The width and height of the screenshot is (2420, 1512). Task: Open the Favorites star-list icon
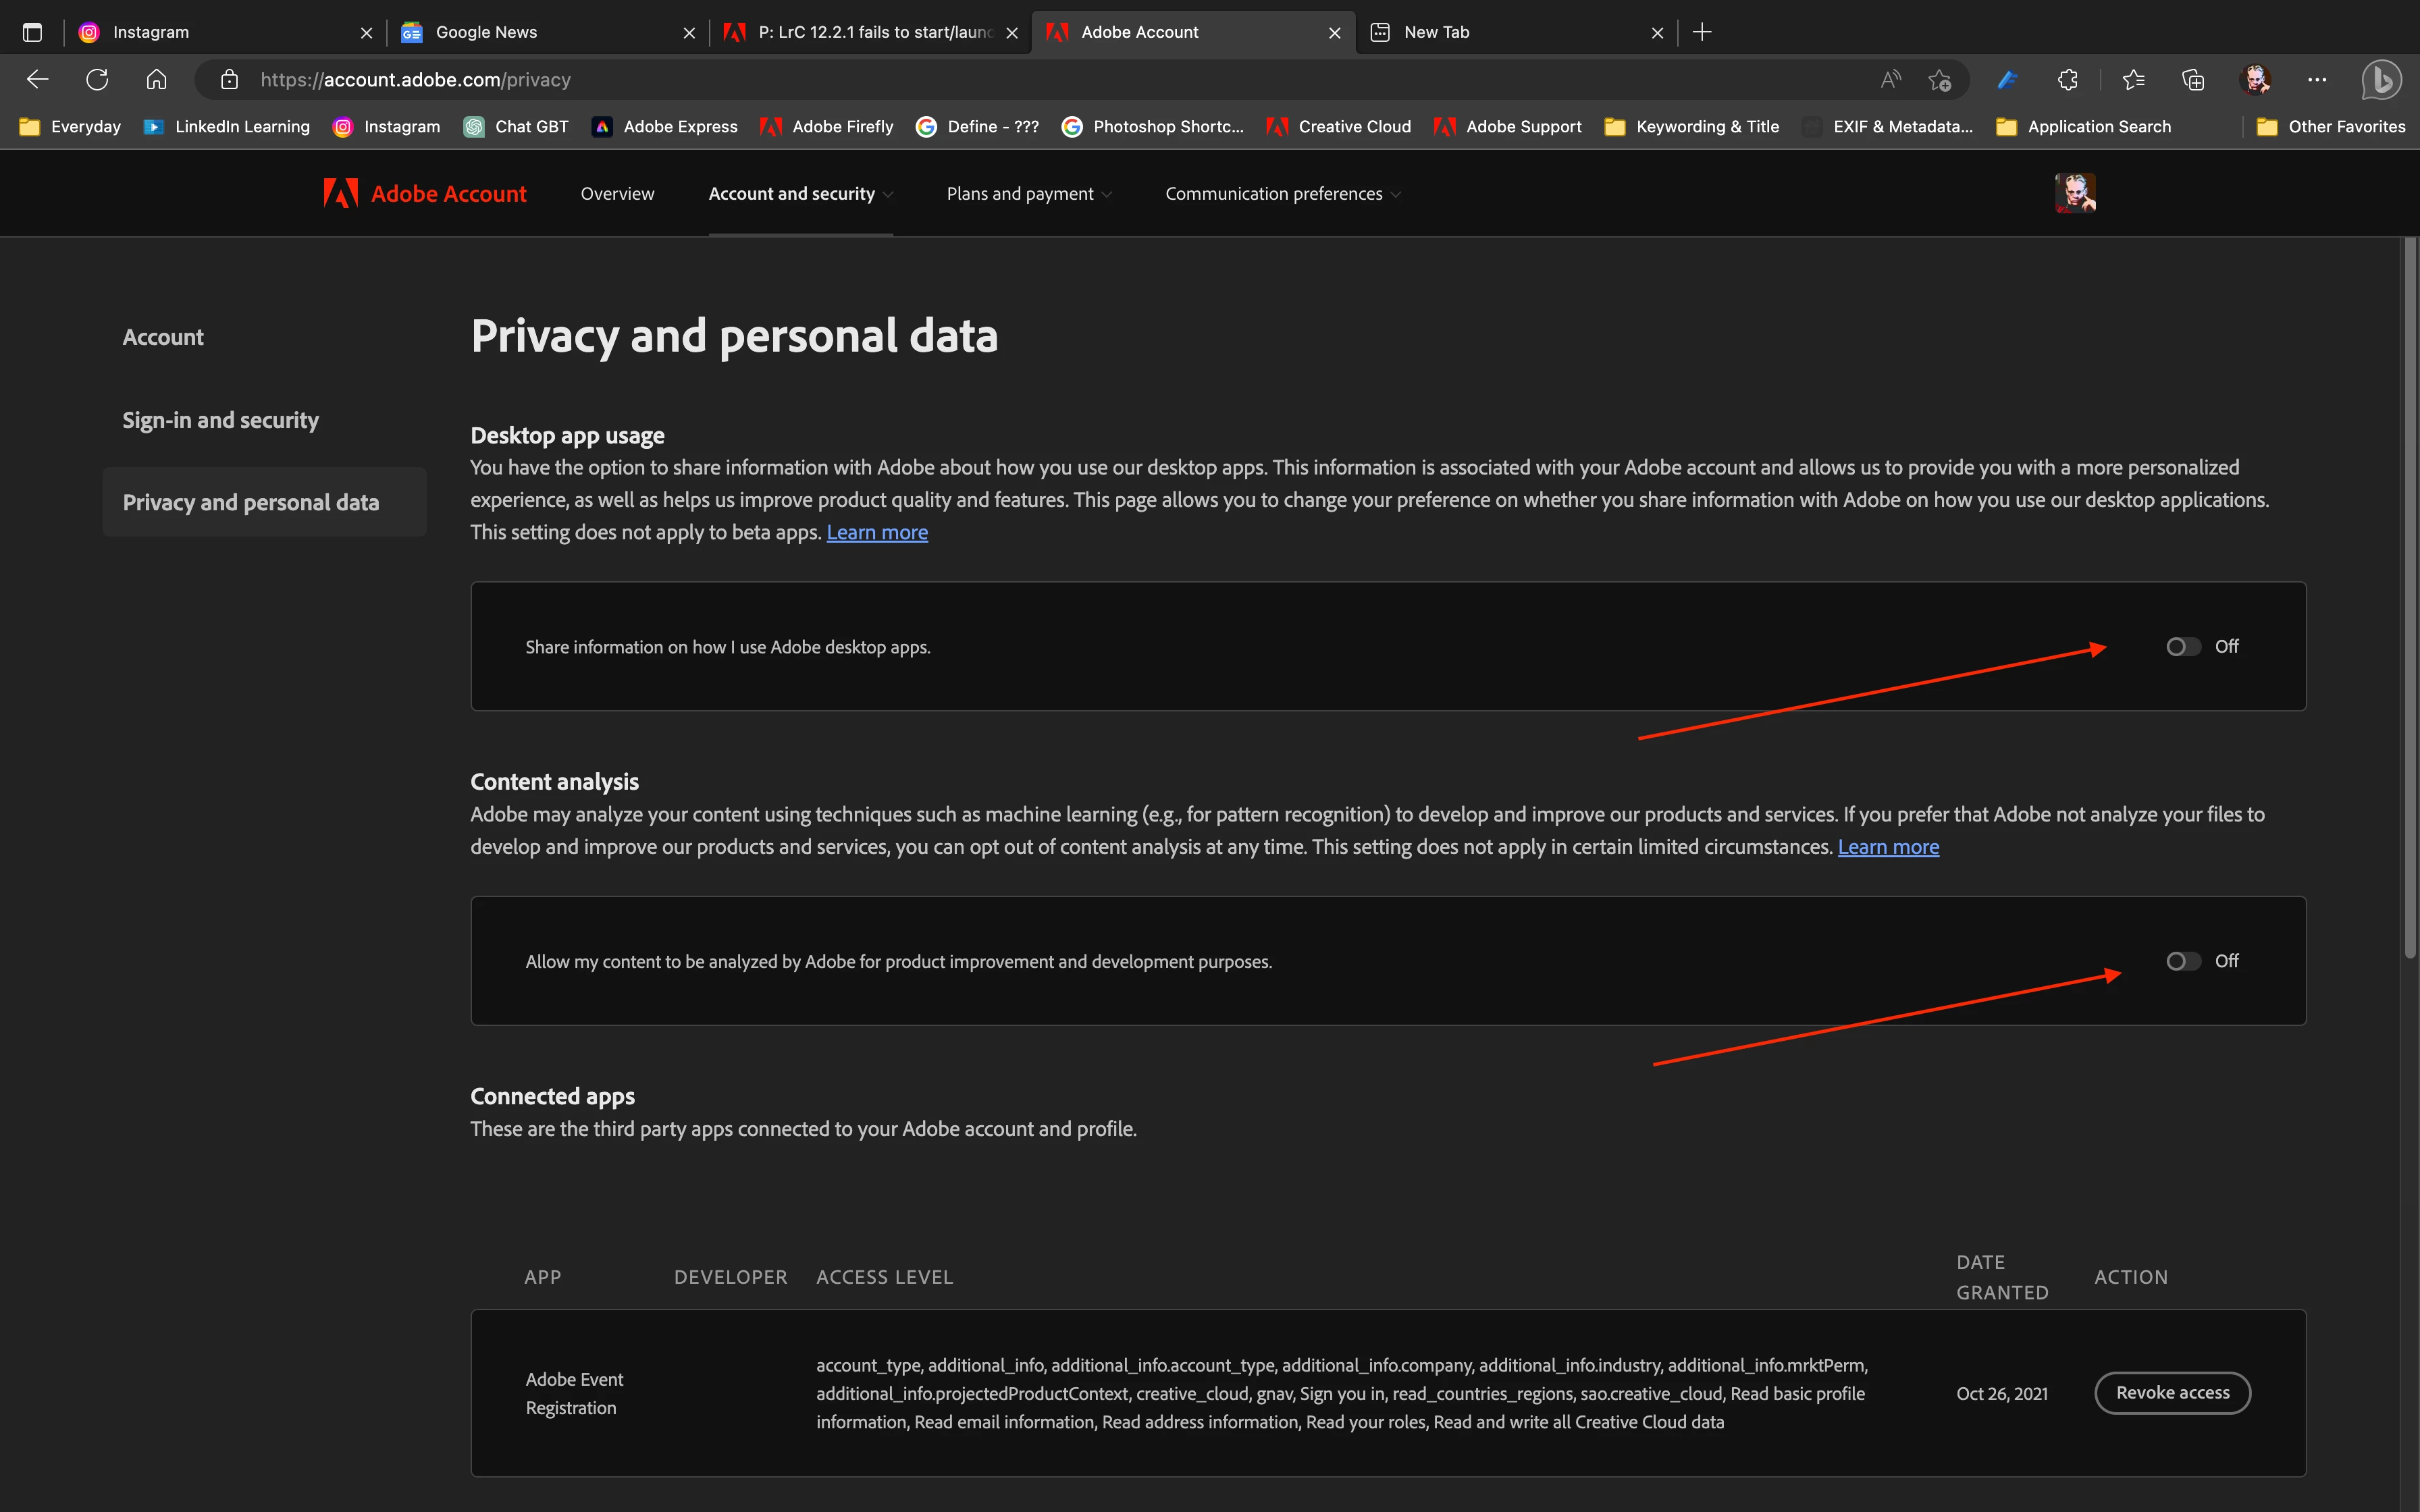(2132, 80)
